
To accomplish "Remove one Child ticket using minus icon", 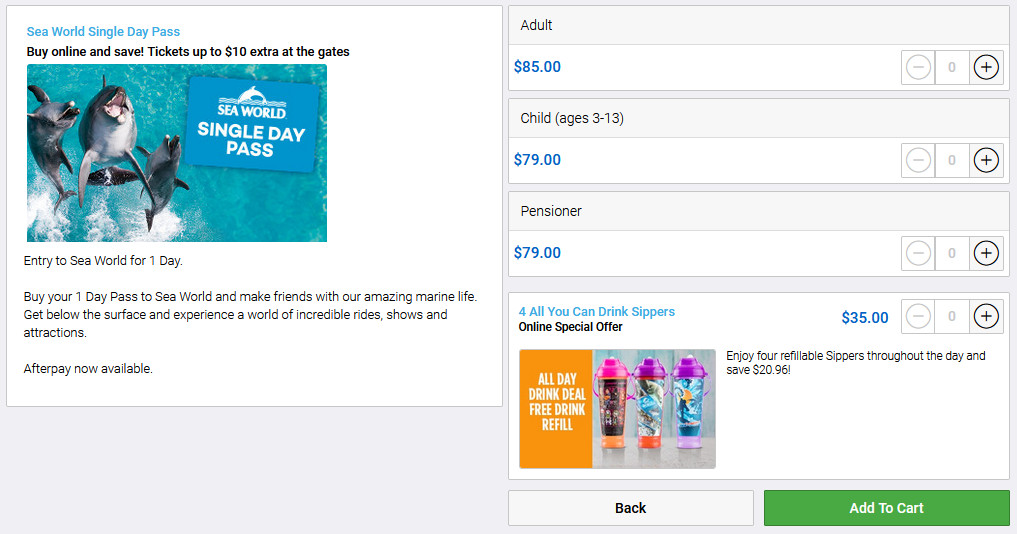I will click(x=918, y=160).
